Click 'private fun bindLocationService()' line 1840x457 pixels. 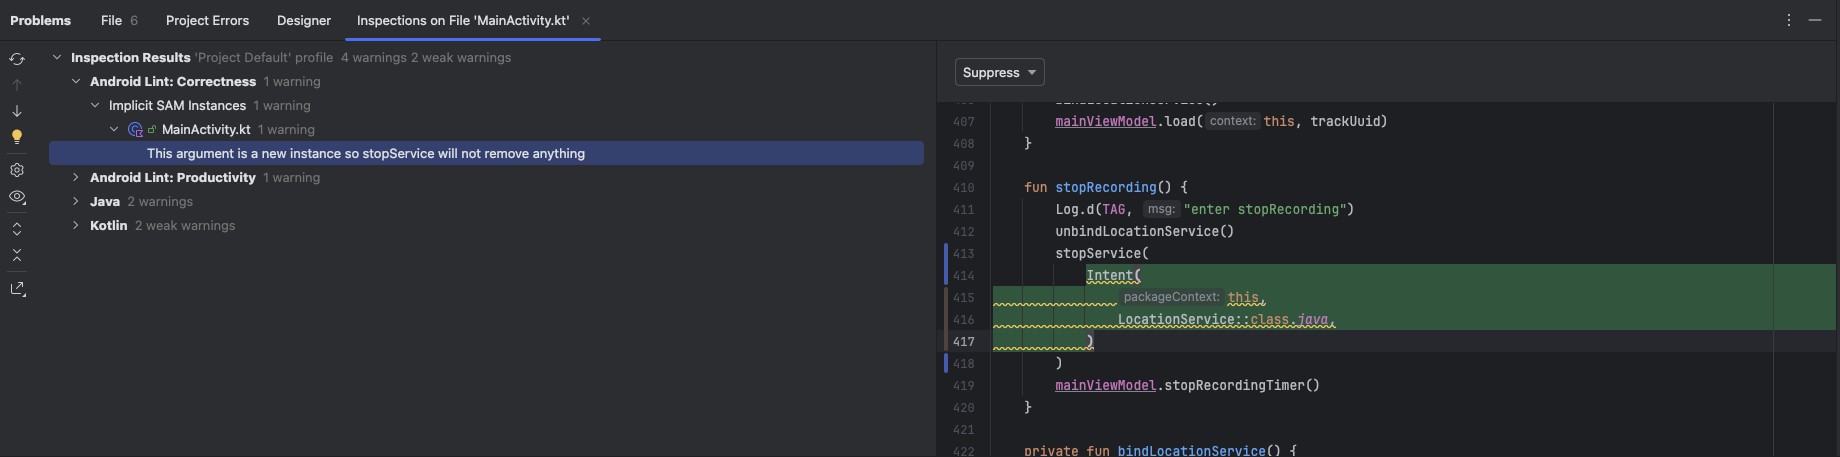[1152, 450]
